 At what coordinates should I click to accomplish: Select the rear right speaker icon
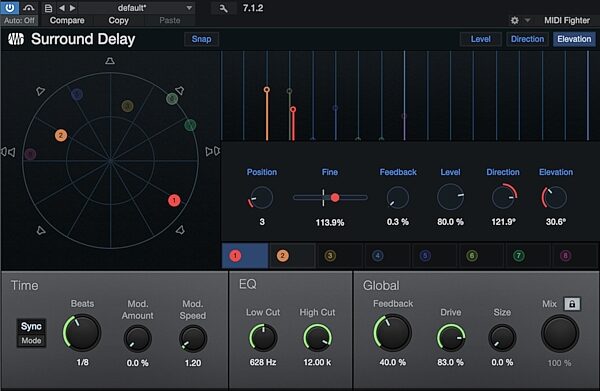pyautogui.click(x=180, y=230)
